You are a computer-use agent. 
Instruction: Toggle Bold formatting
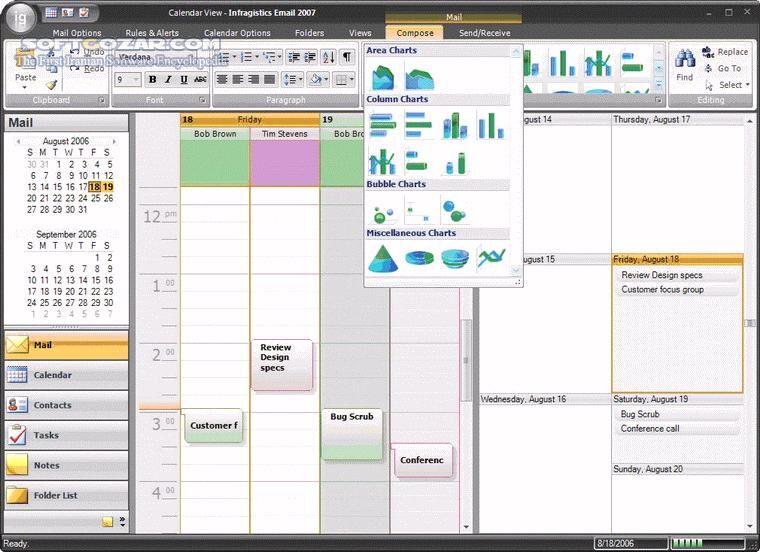point(153,80)
